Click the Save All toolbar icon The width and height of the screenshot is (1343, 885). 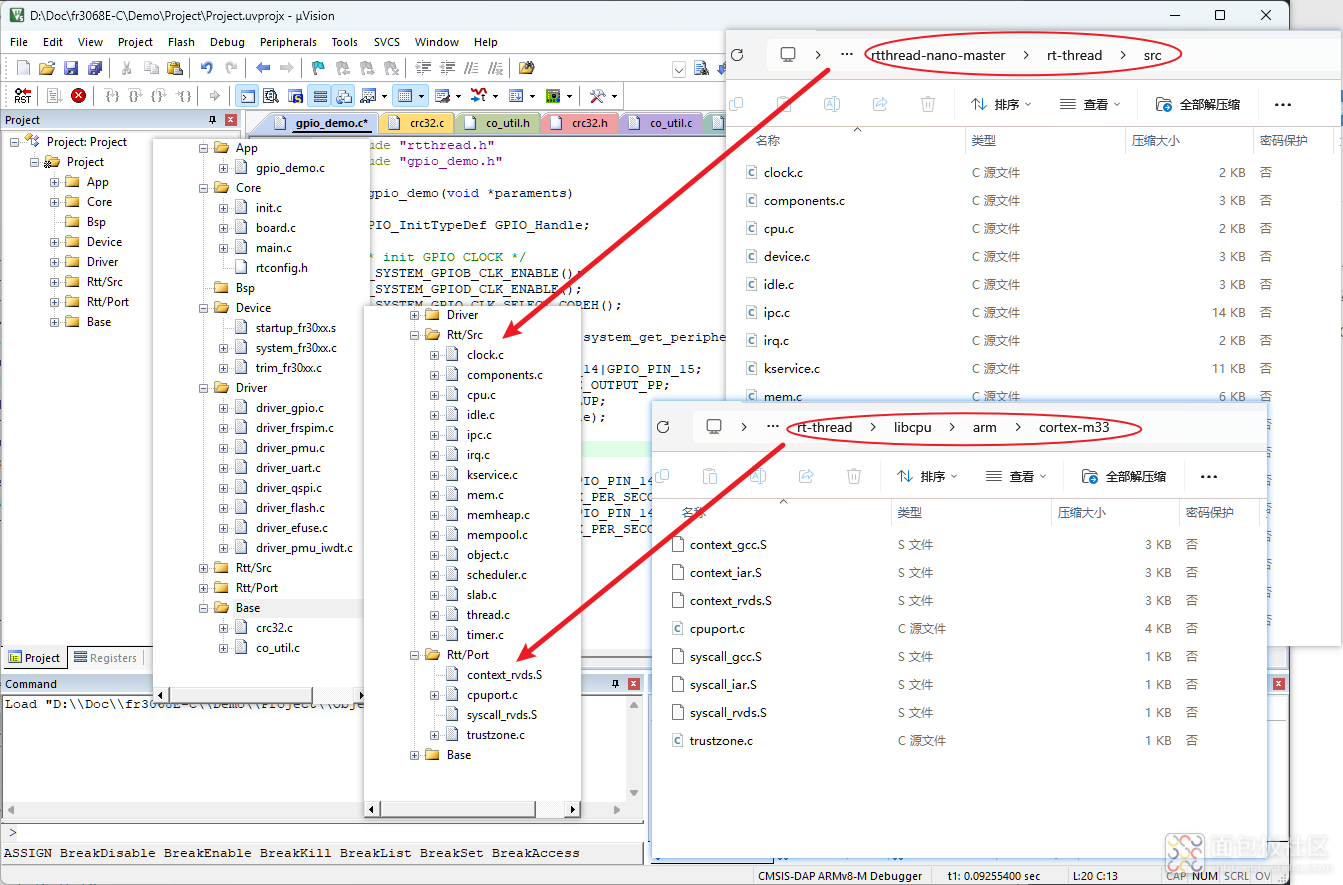[95, 68]
